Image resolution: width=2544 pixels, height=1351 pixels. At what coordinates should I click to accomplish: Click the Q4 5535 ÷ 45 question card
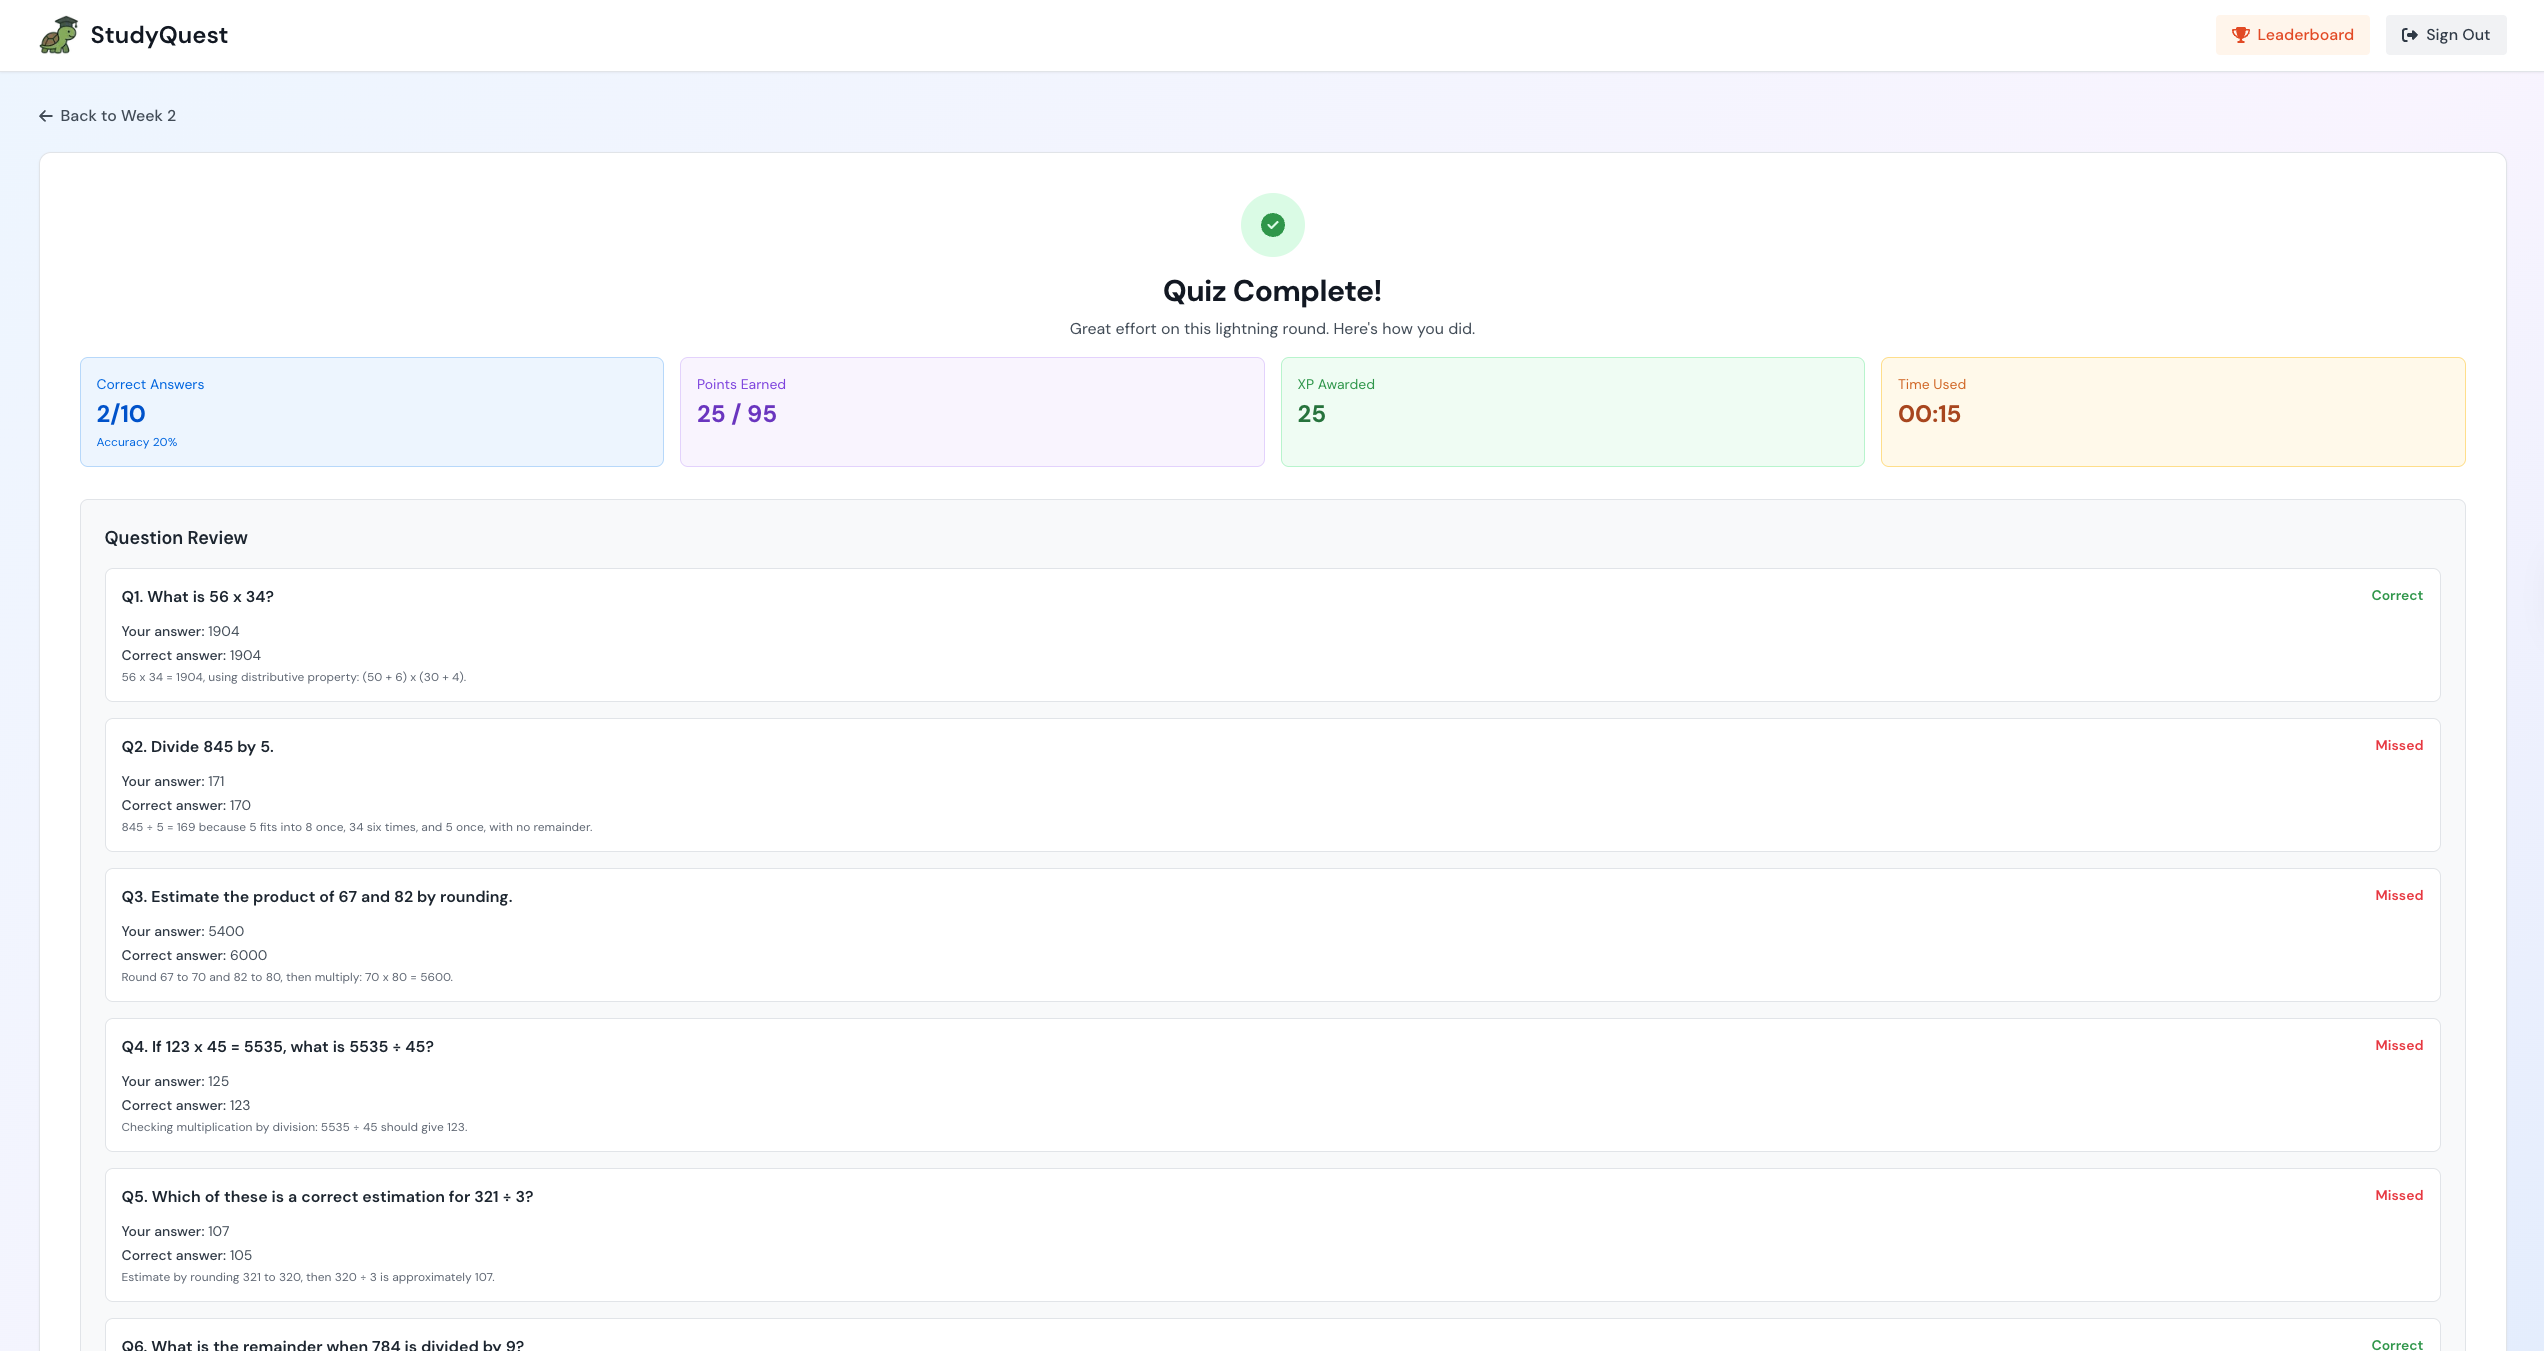tap(1272, 1085)
